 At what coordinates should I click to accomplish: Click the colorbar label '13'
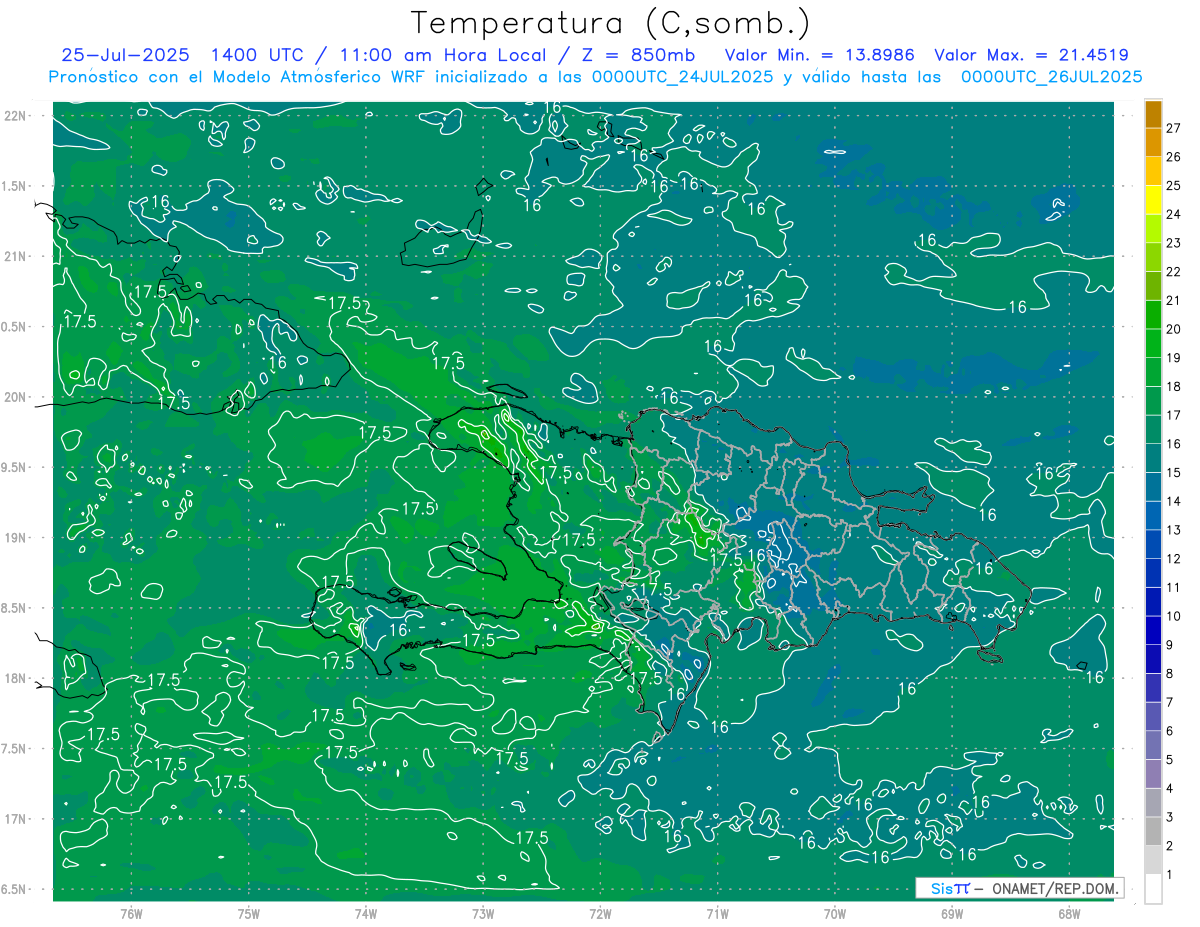point(1174,530)
